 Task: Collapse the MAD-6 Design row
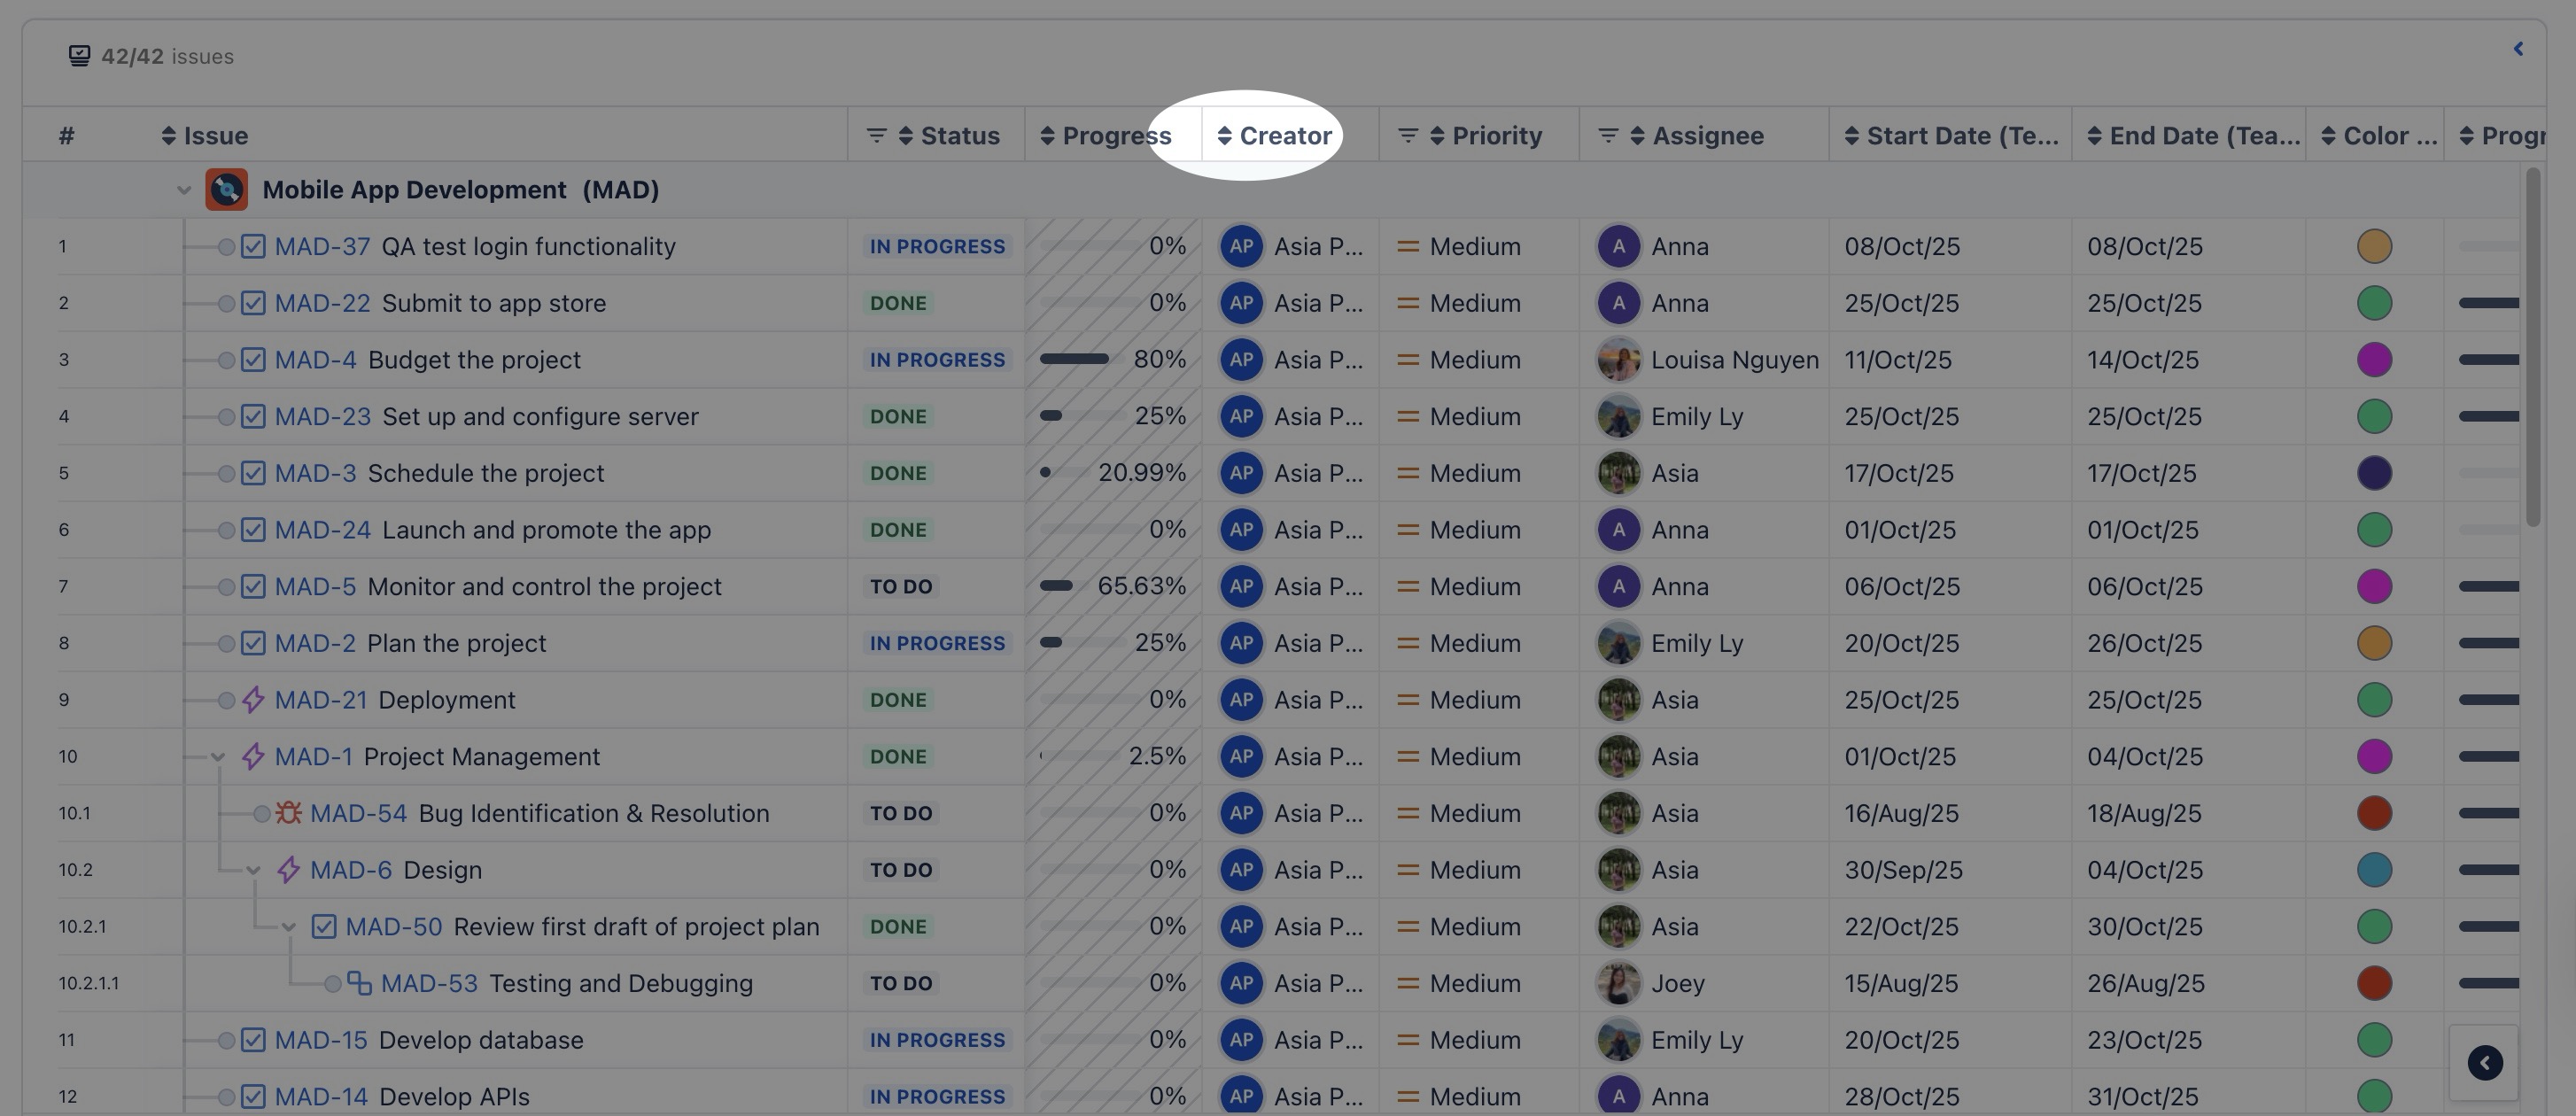tap(253, 870)
